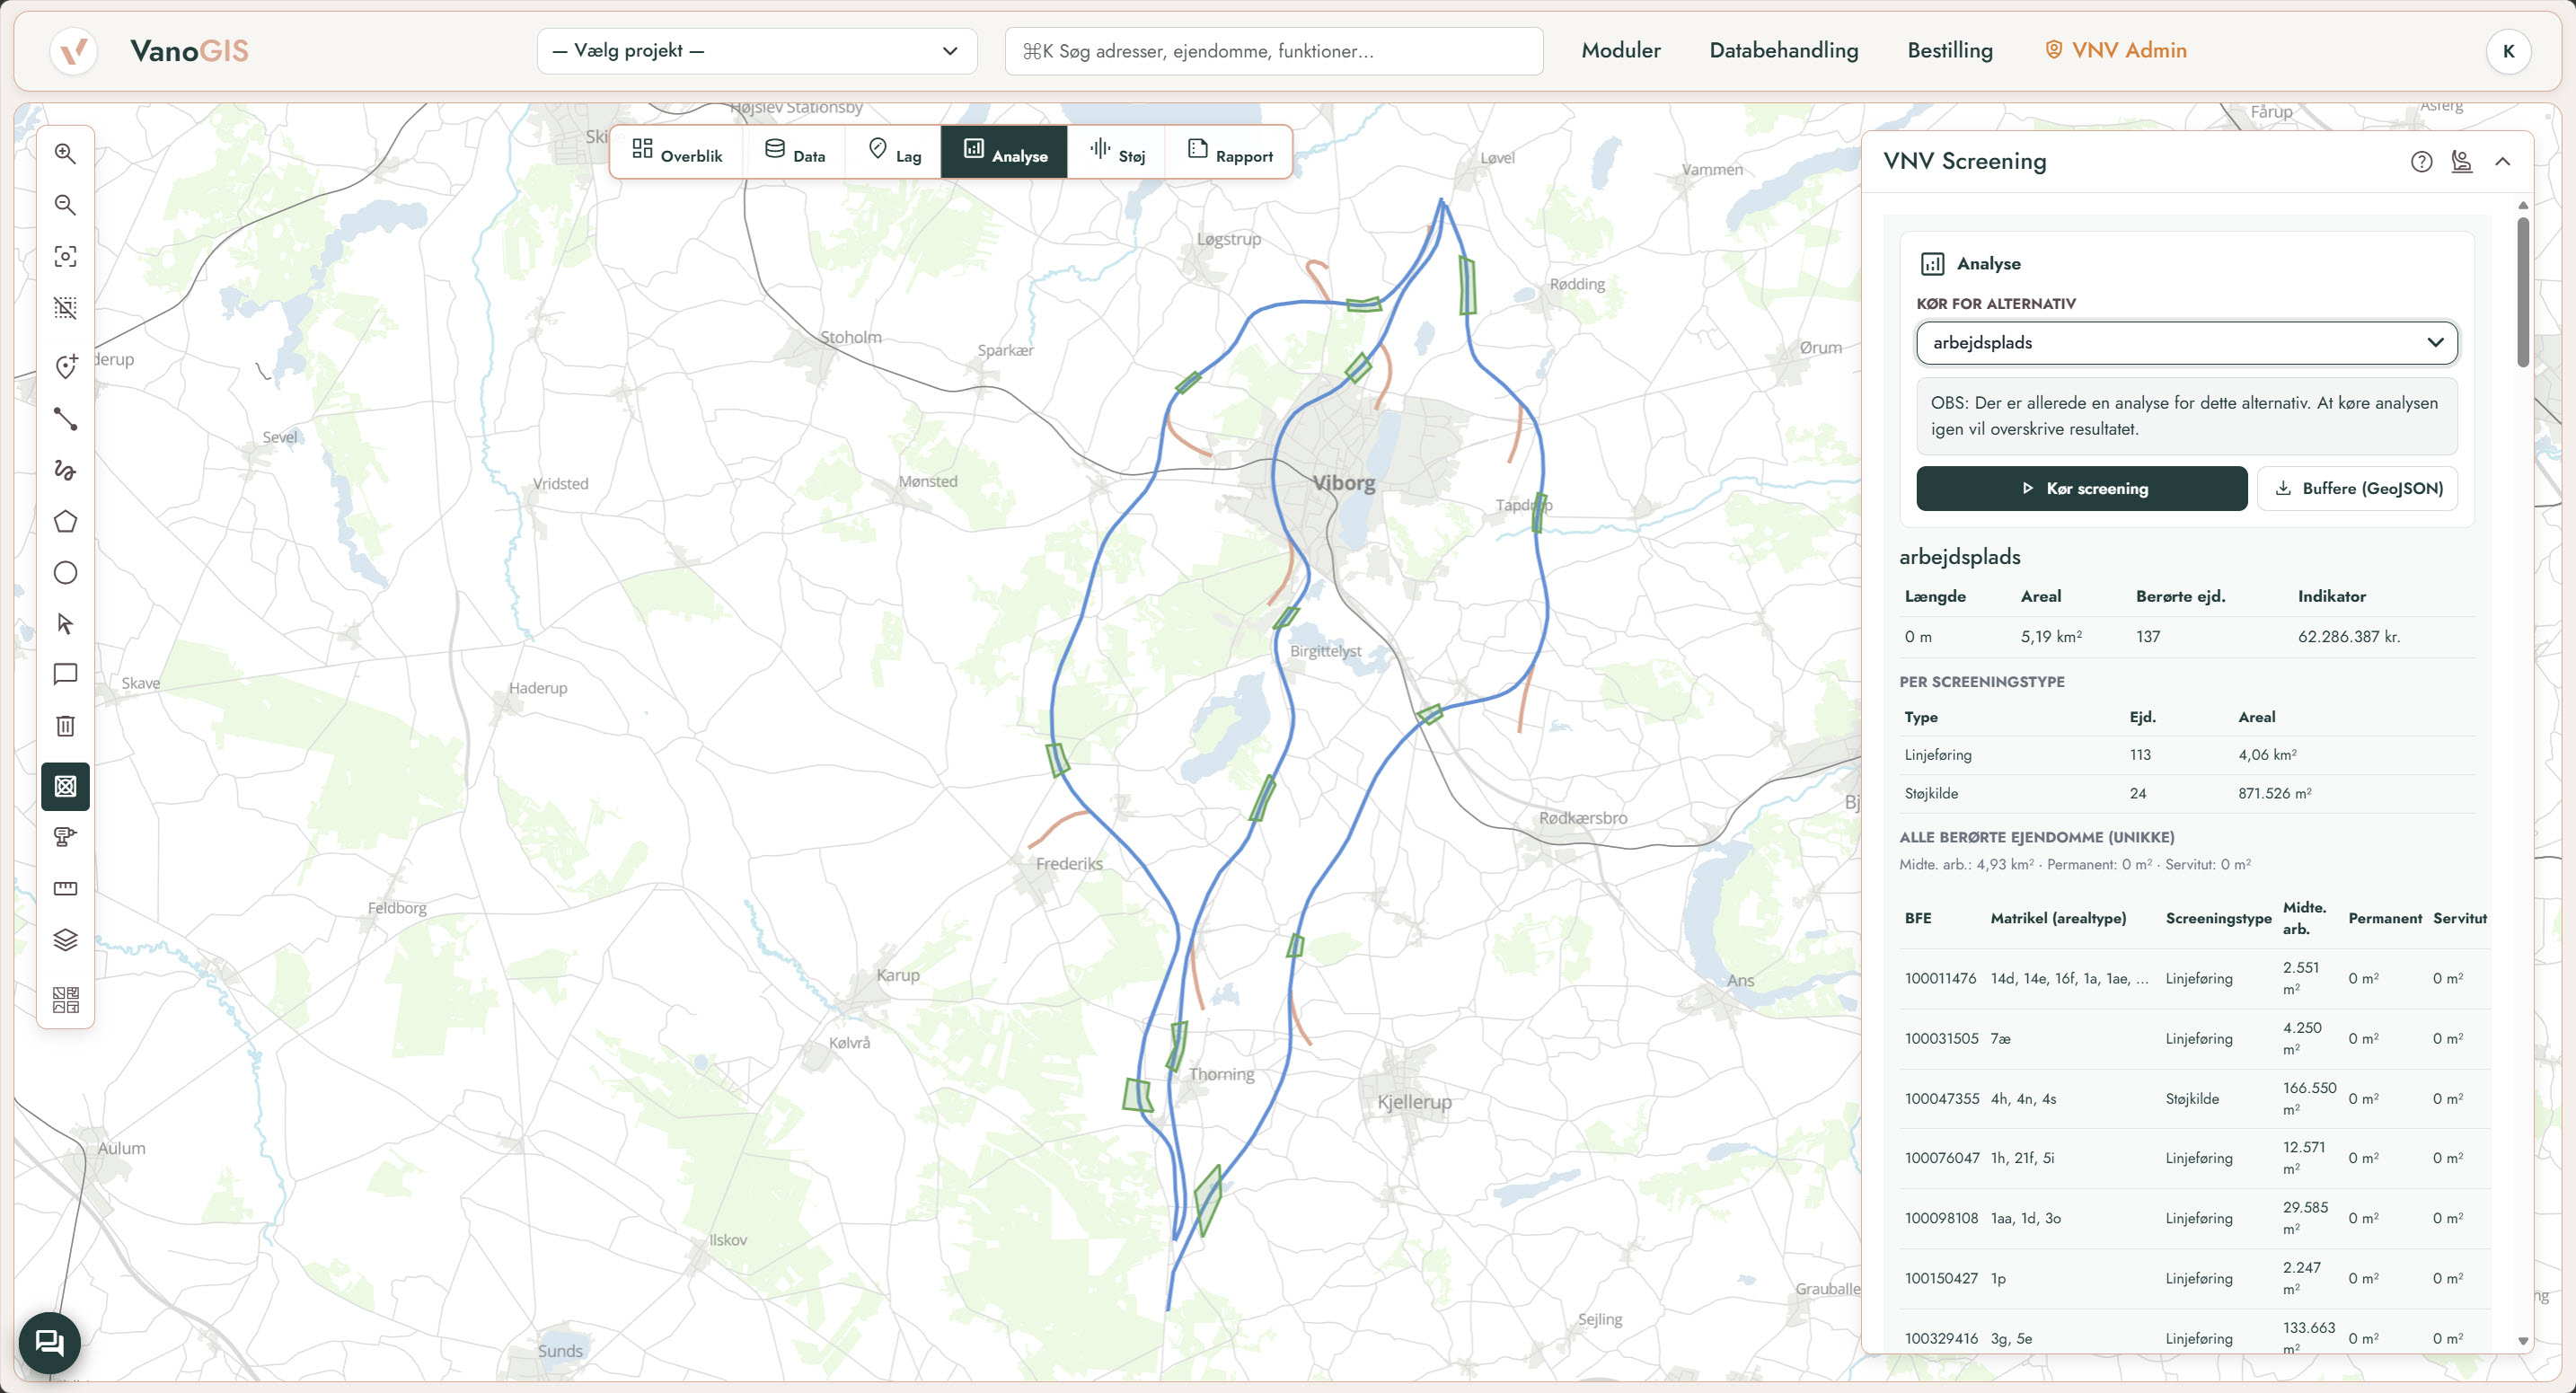Select the polygon drawing tool

pos(65,521)
